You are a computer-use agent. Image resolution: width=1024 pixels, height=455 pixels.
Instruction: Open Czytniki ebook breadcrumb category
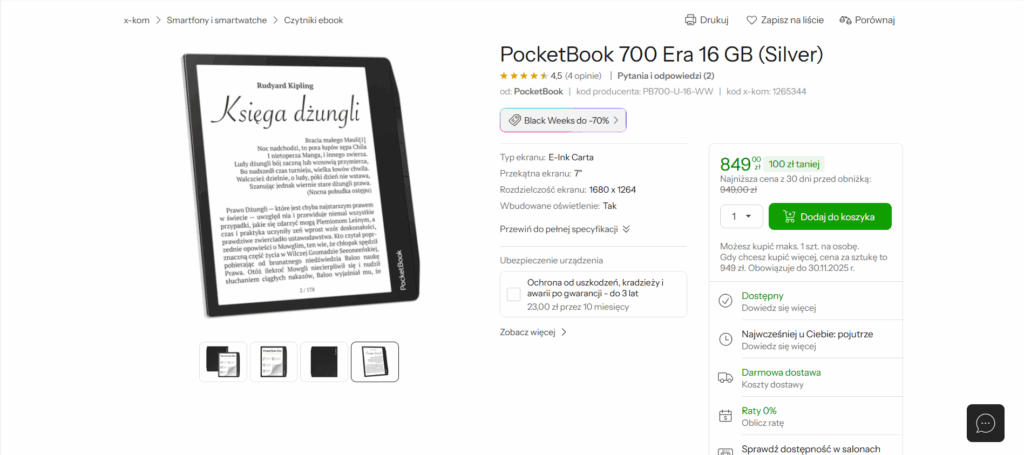click(313, 20)
